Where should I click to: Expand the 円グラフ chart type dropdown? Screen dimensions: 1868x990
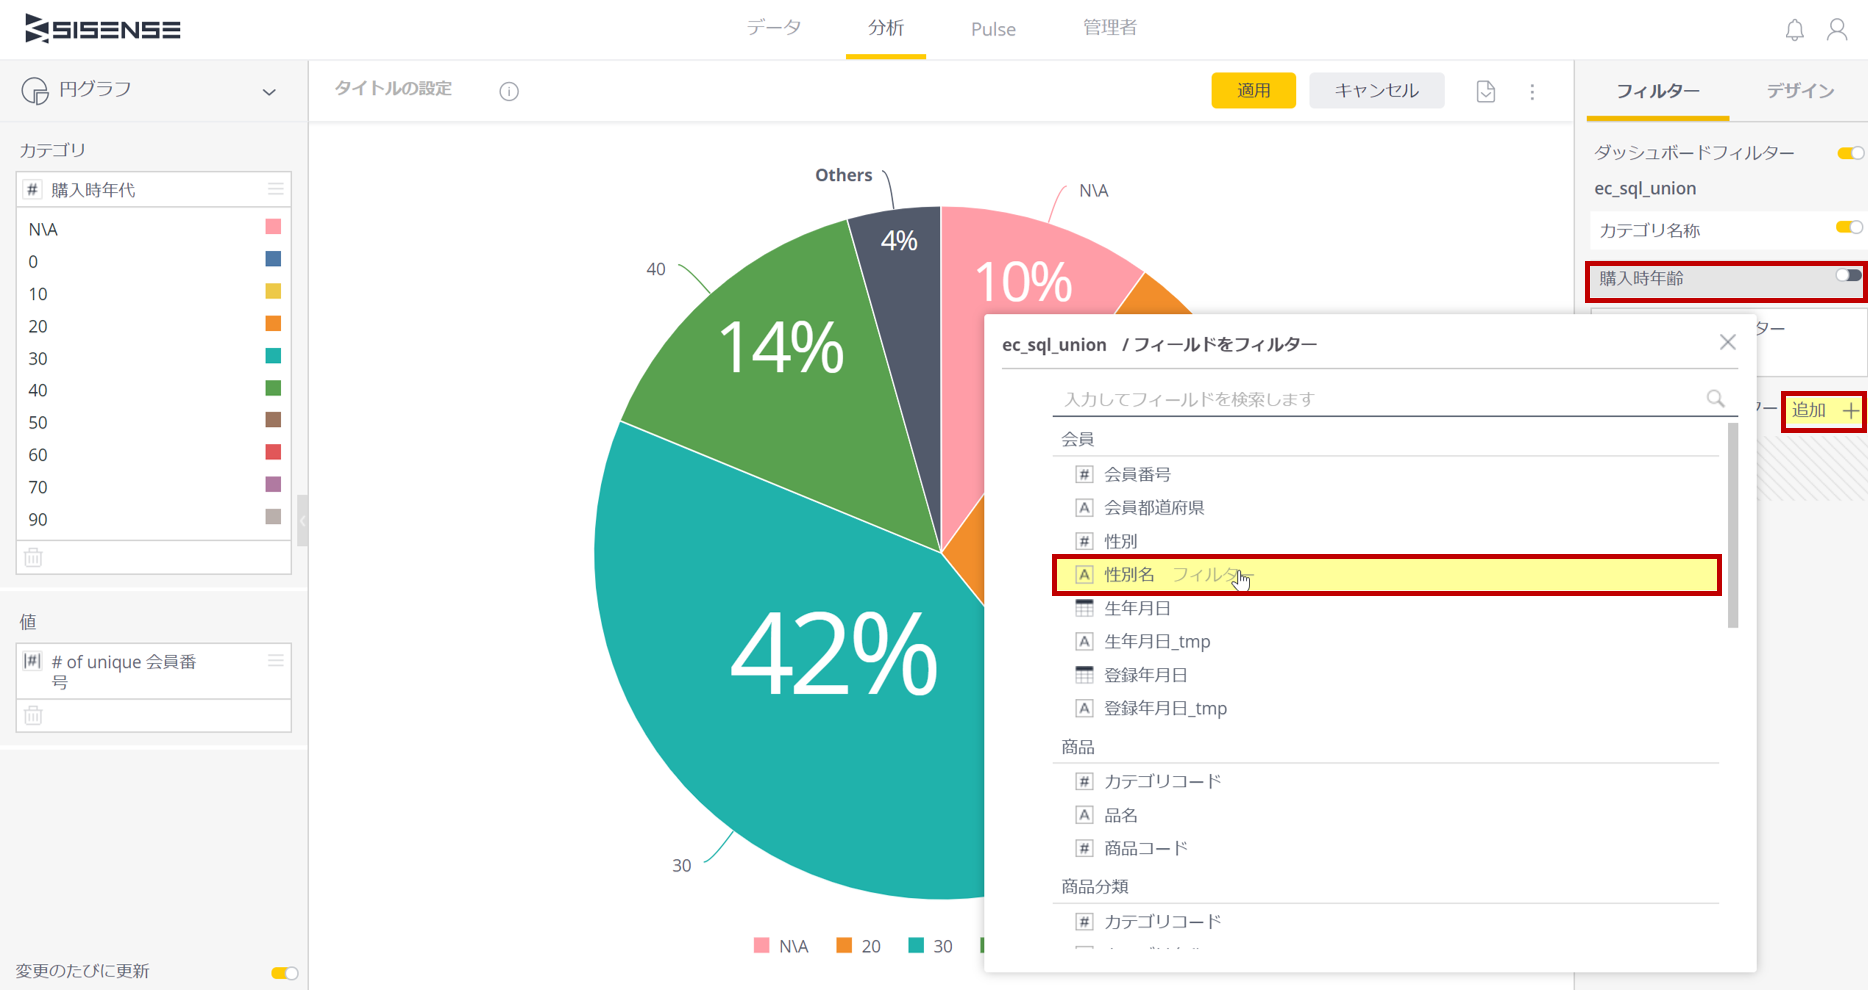pos(269,92)
